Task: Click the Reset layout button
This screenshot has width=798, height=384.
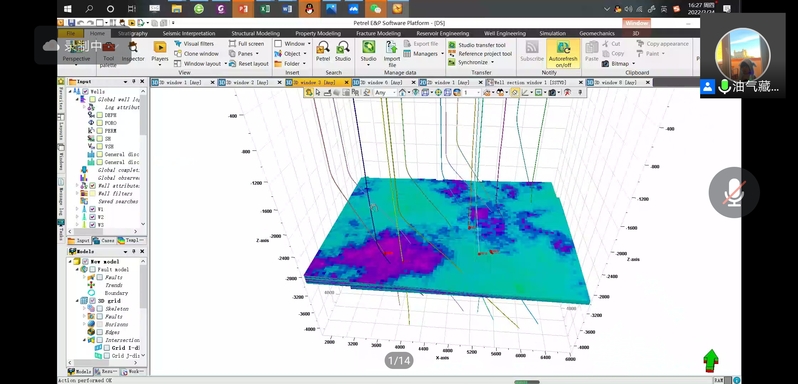Action: pos(249,64)
